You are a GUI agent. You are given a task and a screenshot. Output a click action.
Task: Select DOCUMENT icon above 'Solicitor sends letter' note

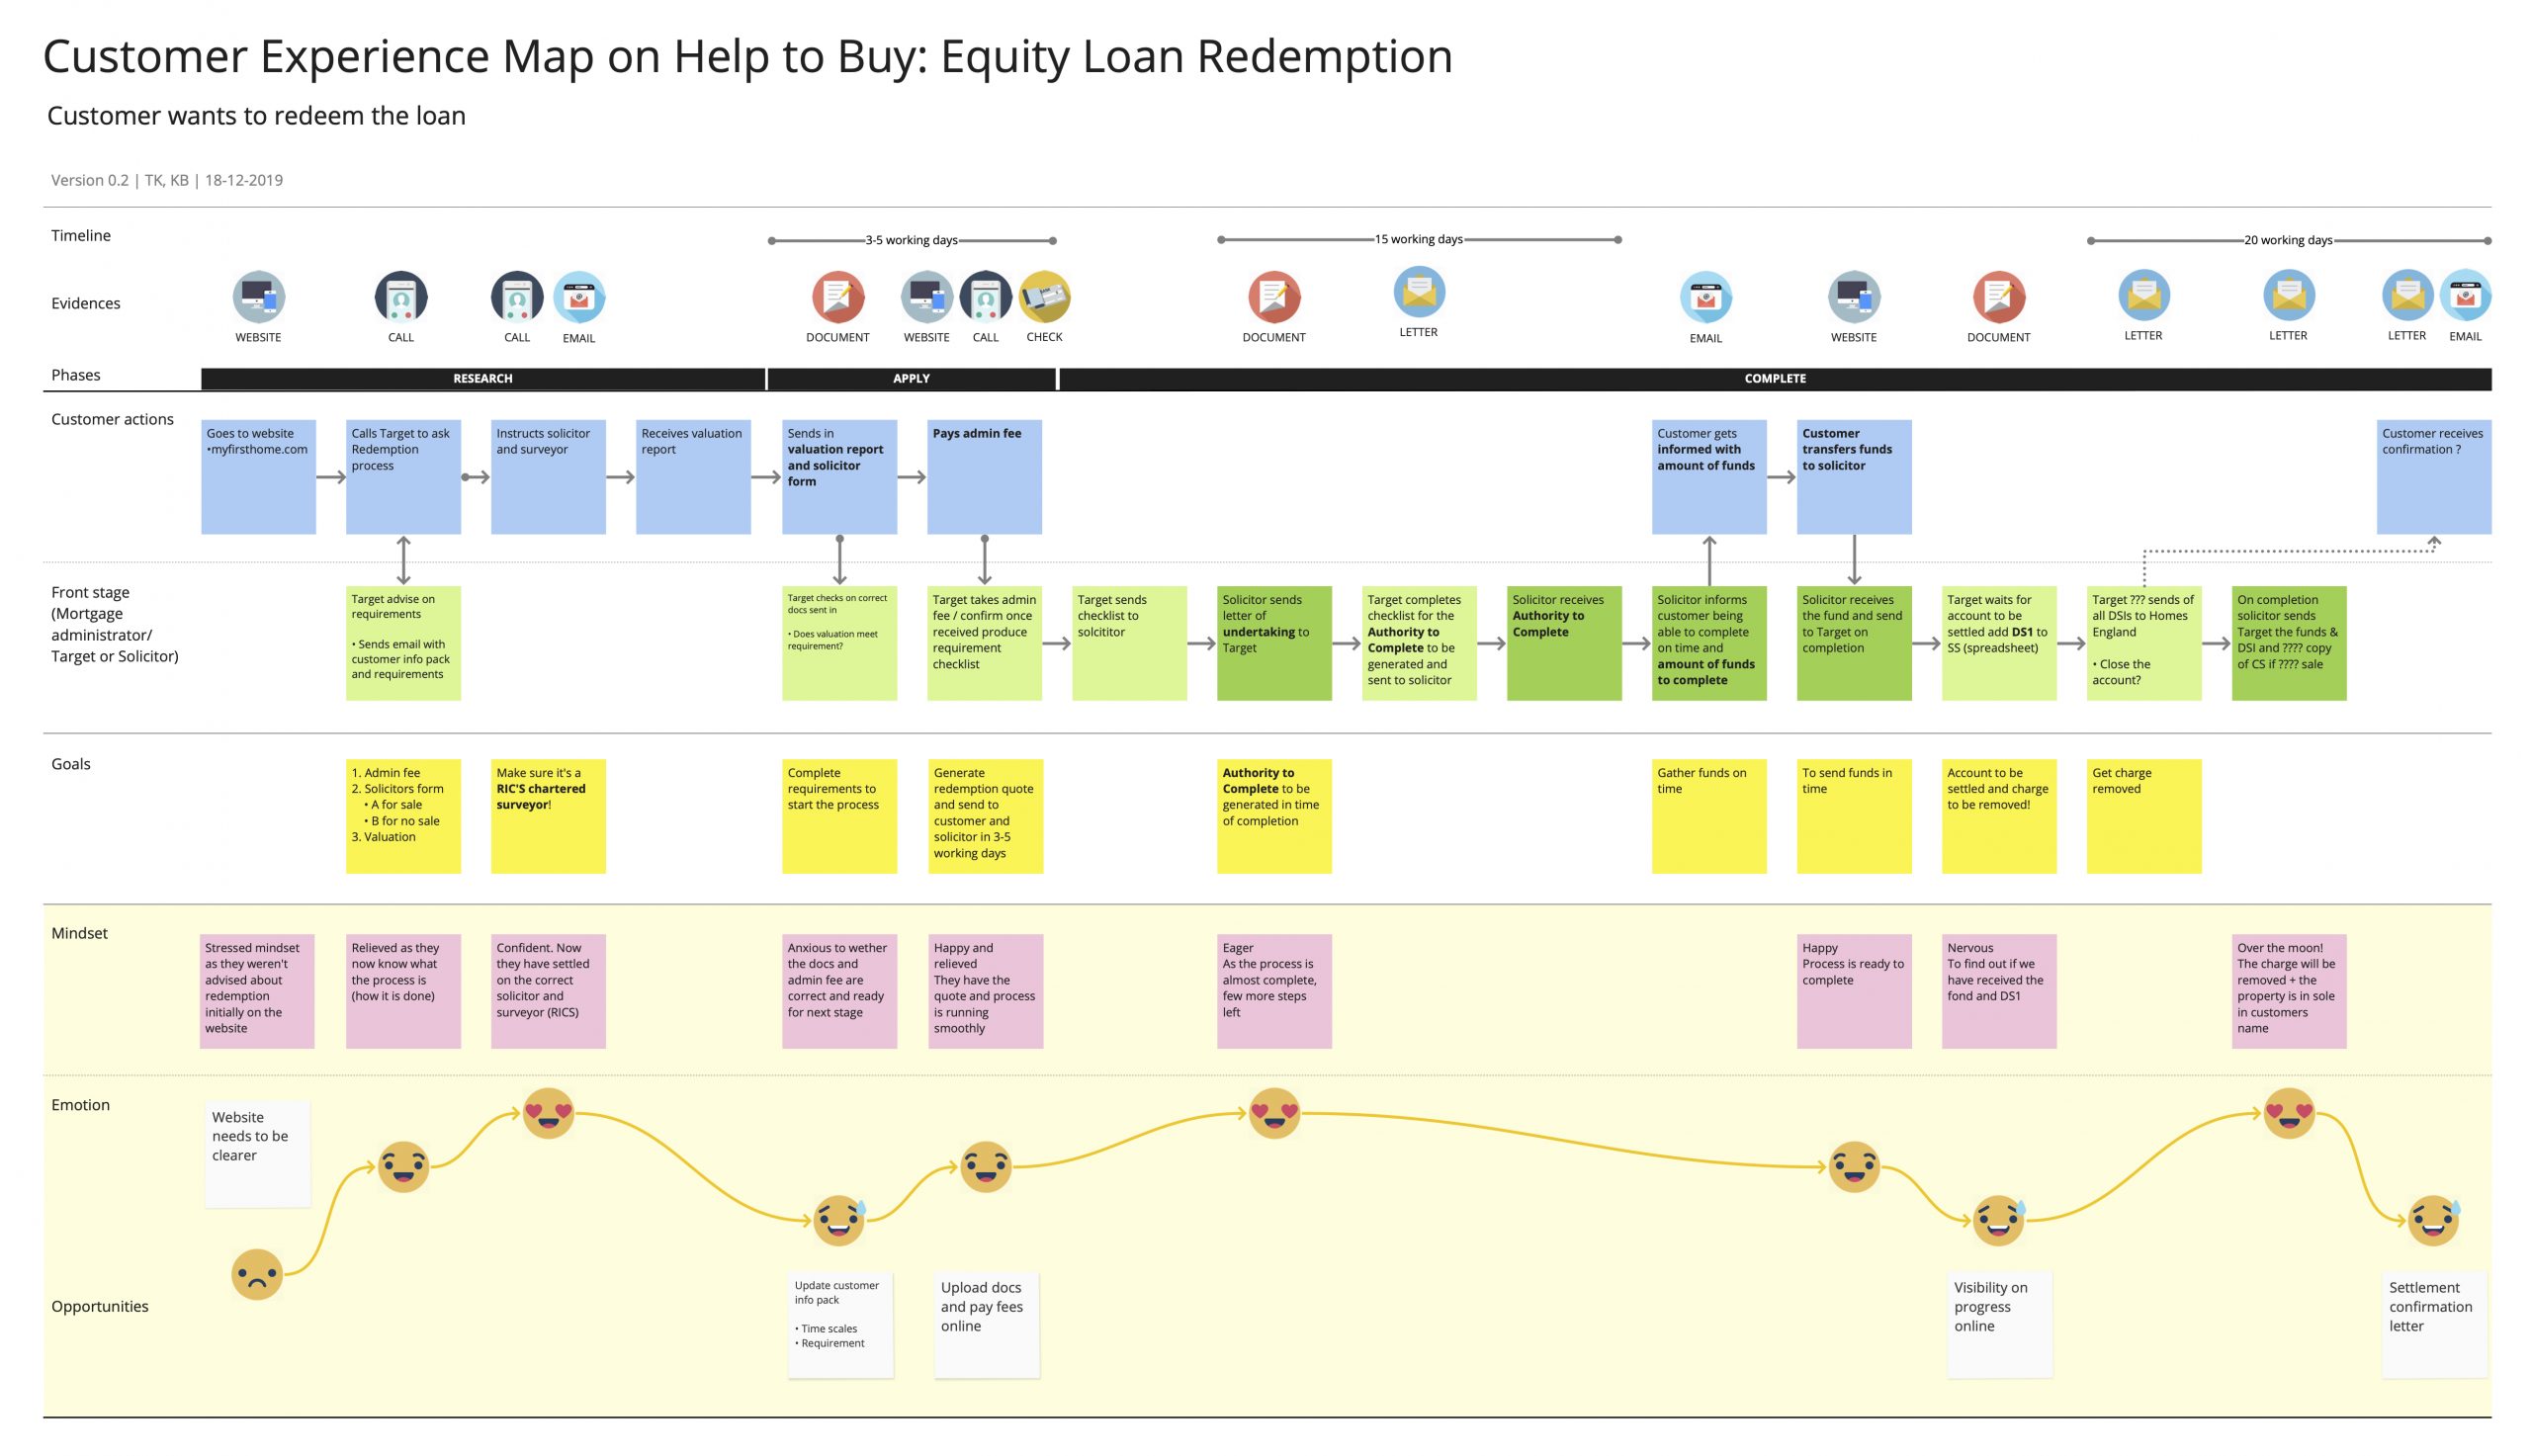coord(1274,297)
